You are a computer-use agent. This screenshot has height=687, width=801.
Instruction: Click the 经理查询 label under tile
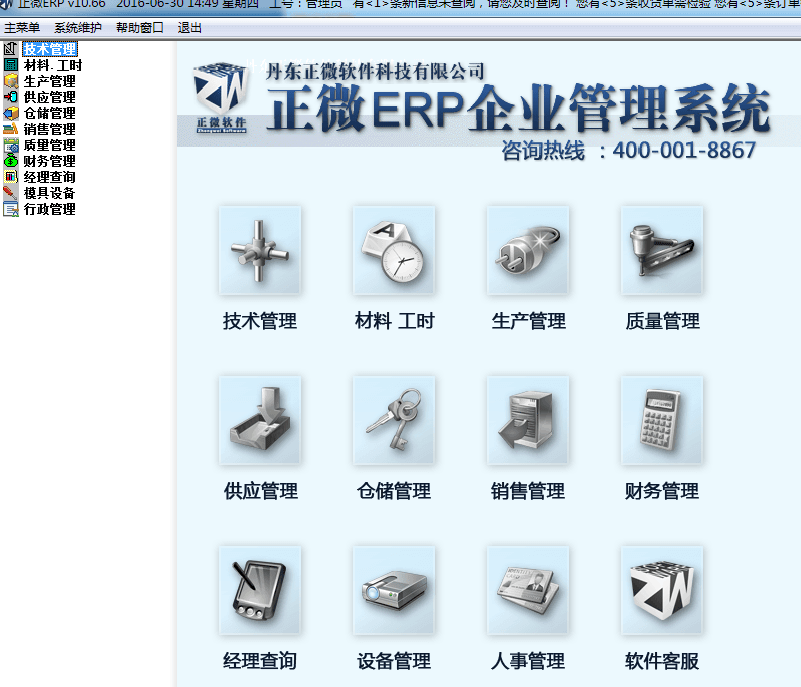[260, 661]
